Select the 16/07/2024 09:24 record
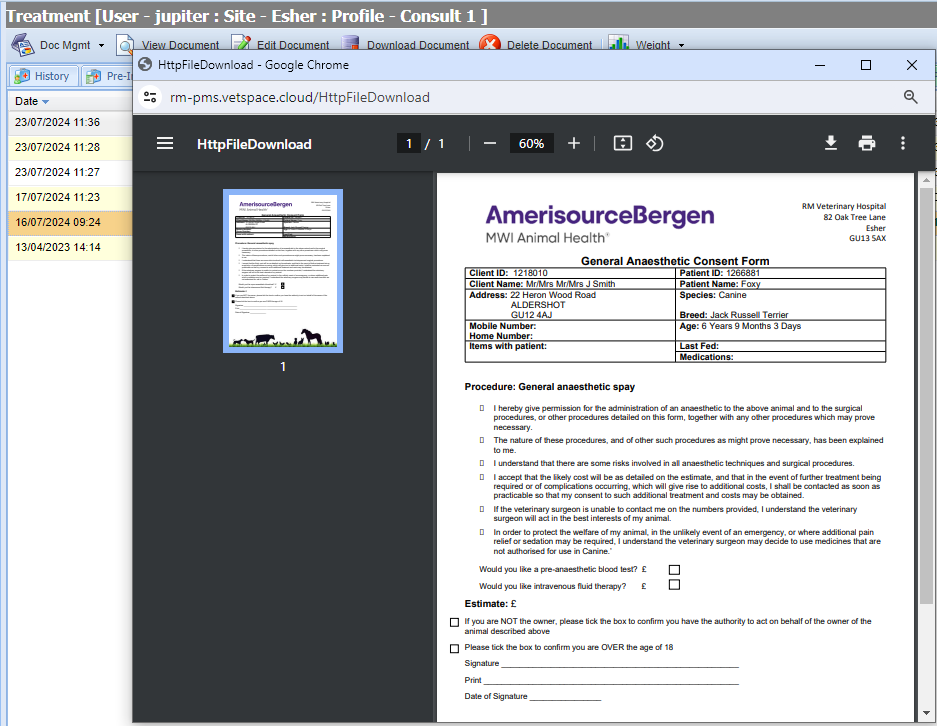937x726 pixels. pos(70,222)
